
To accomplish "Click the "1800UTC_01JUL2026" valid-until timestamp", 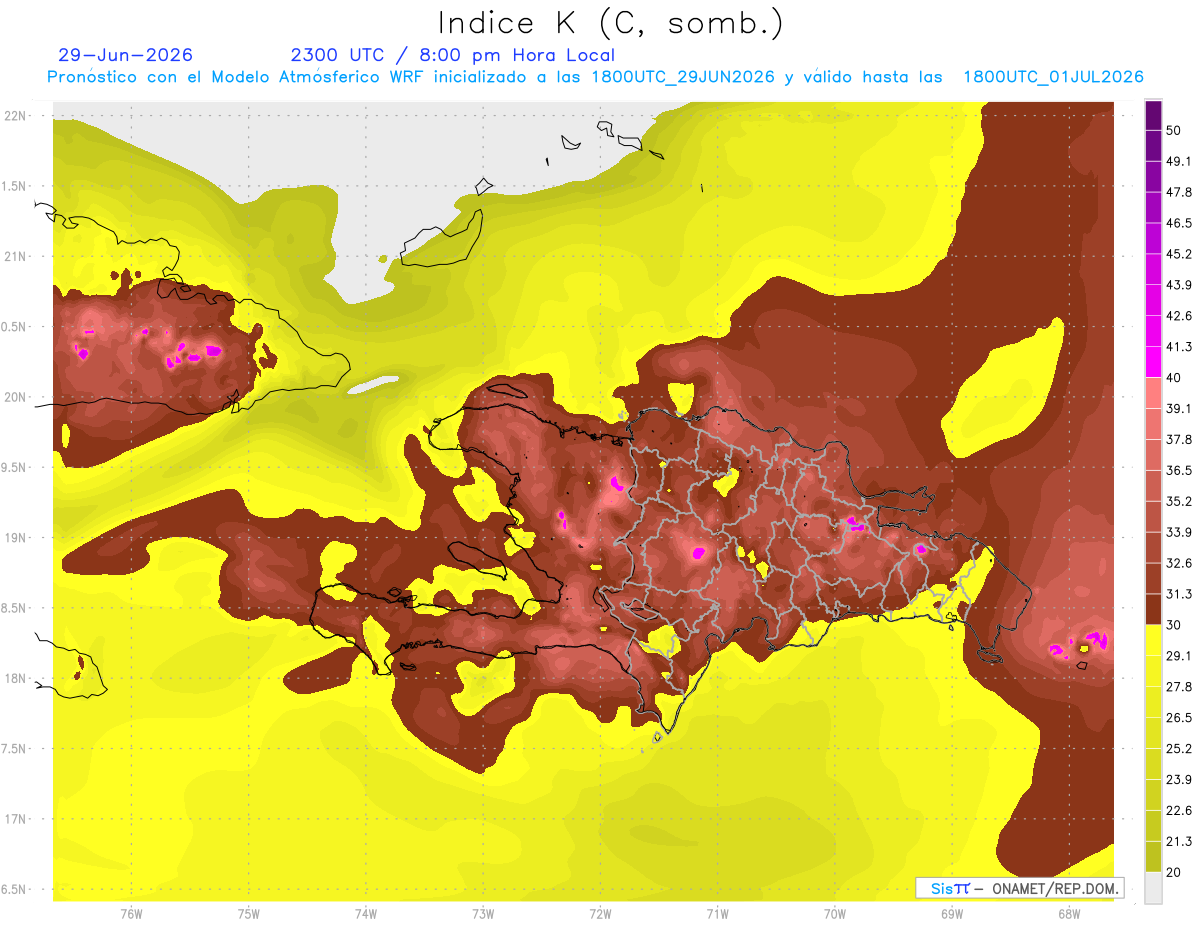I will point(1053,77).
